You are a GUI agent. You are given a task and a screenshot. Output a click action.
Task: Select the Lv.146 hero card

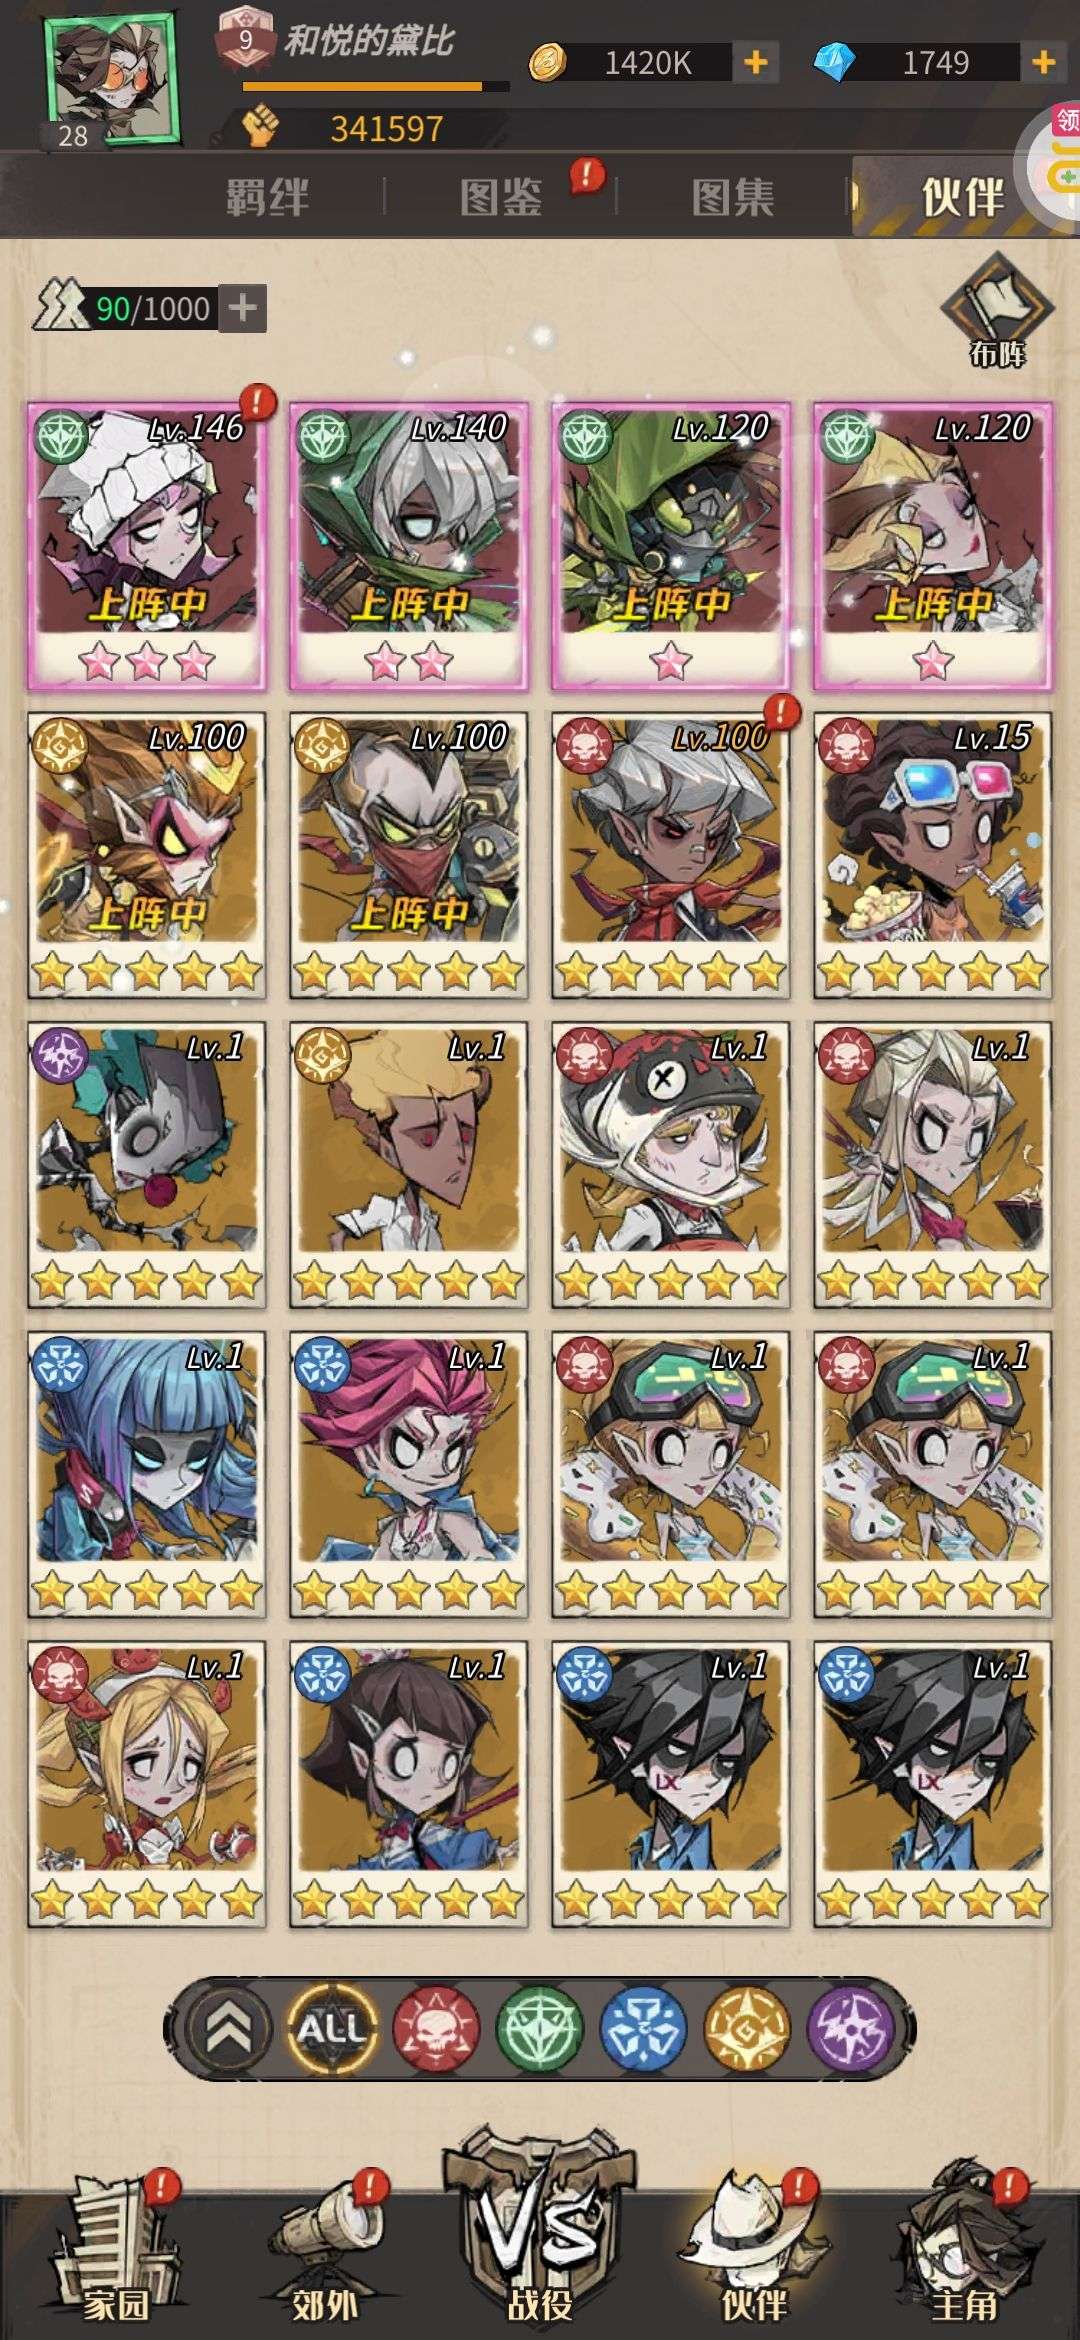(146, 546)
